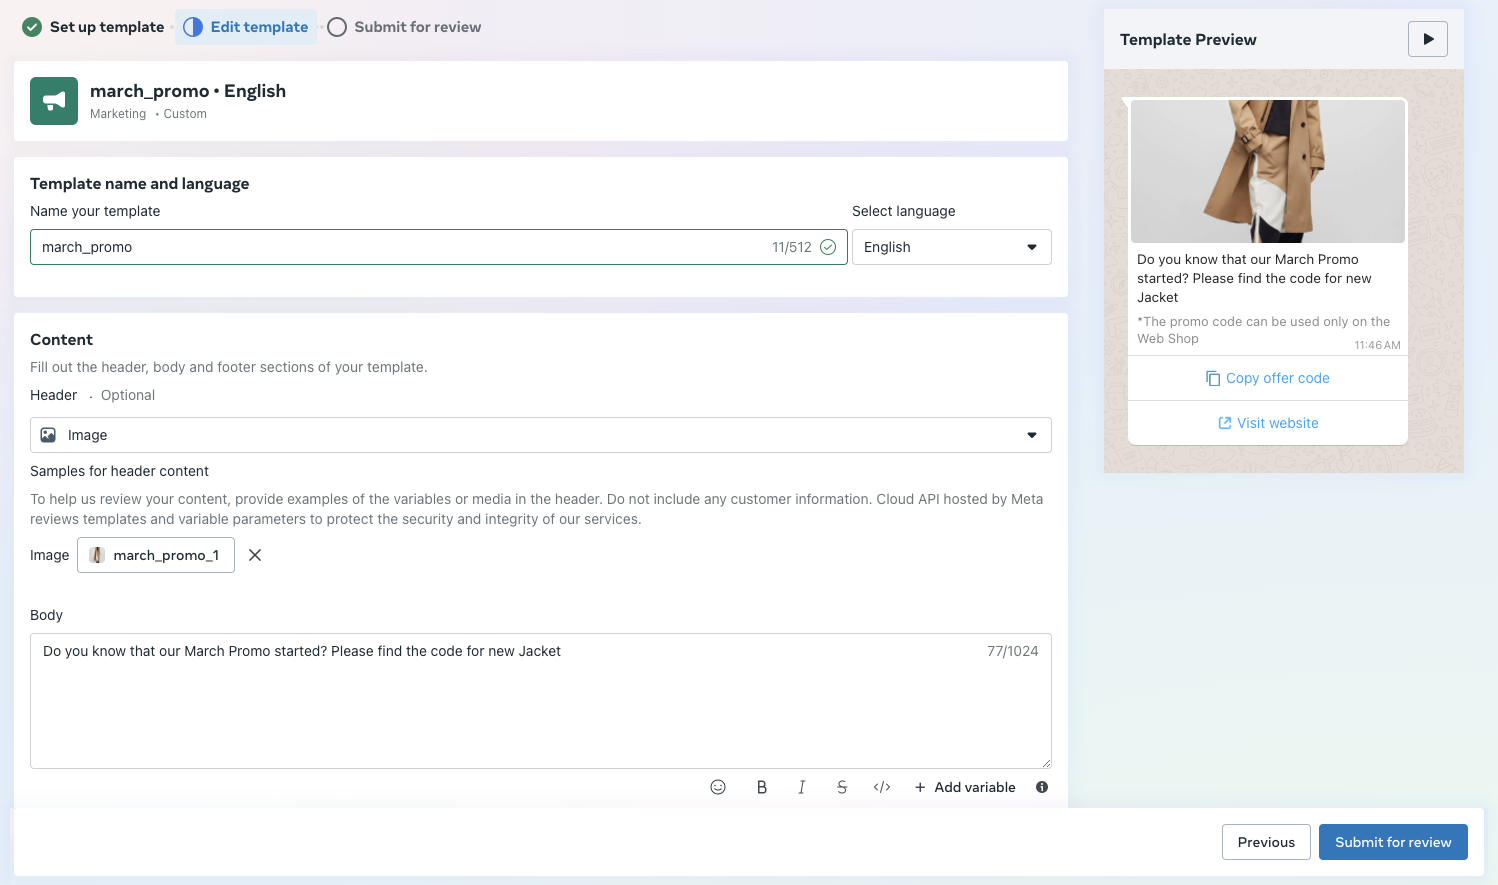Click Copy offer code in preview
The width and height of the screenshot is (1498, 885).
coord(1268,378)
